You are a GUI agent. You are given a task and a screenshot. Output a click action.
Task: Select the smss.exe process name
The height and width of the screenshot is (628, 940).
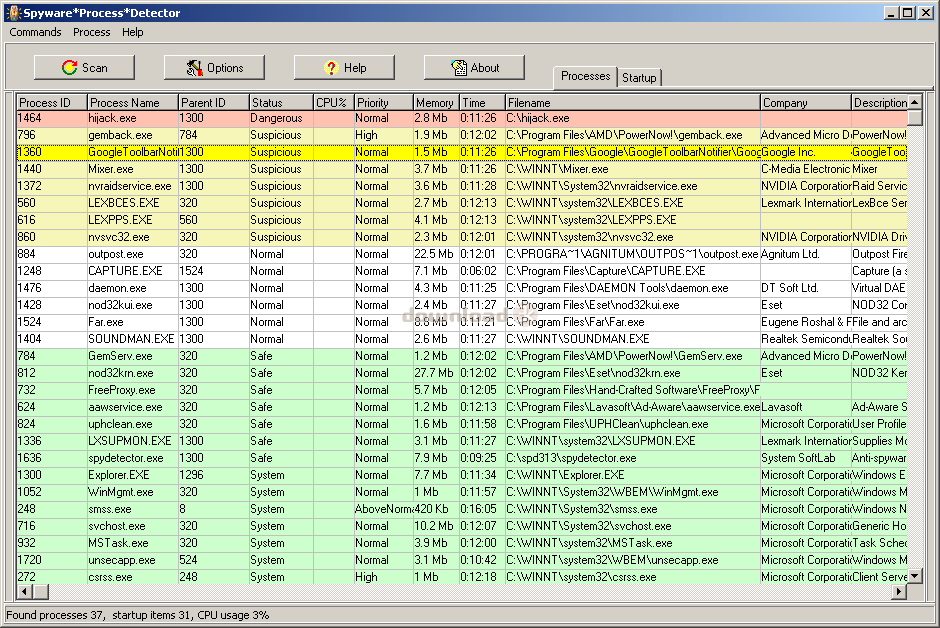pos(110,509)
